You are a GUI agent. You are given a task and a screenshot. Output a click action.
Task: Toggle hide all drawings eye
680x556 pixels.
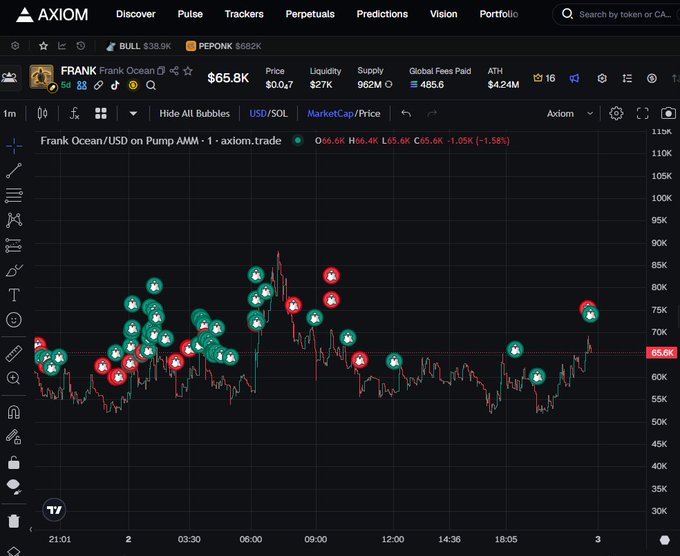pos(14,487)
